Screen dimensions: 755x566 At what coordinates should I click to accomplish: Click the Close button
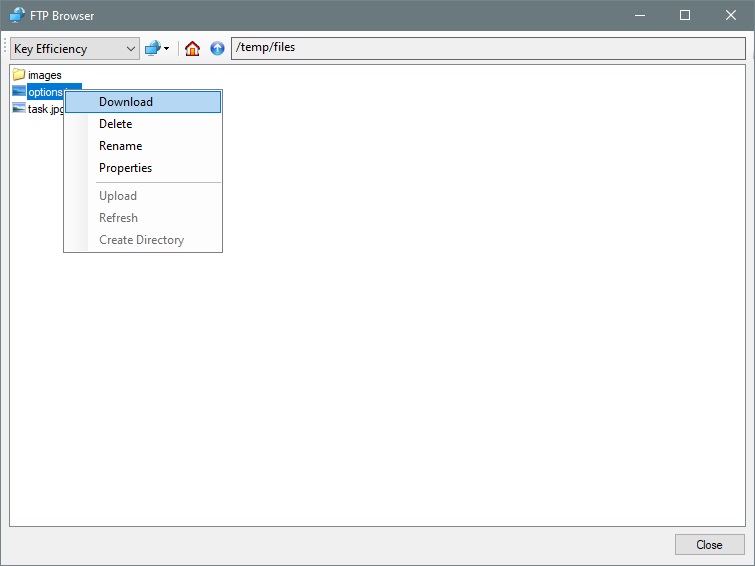(709, 545)
